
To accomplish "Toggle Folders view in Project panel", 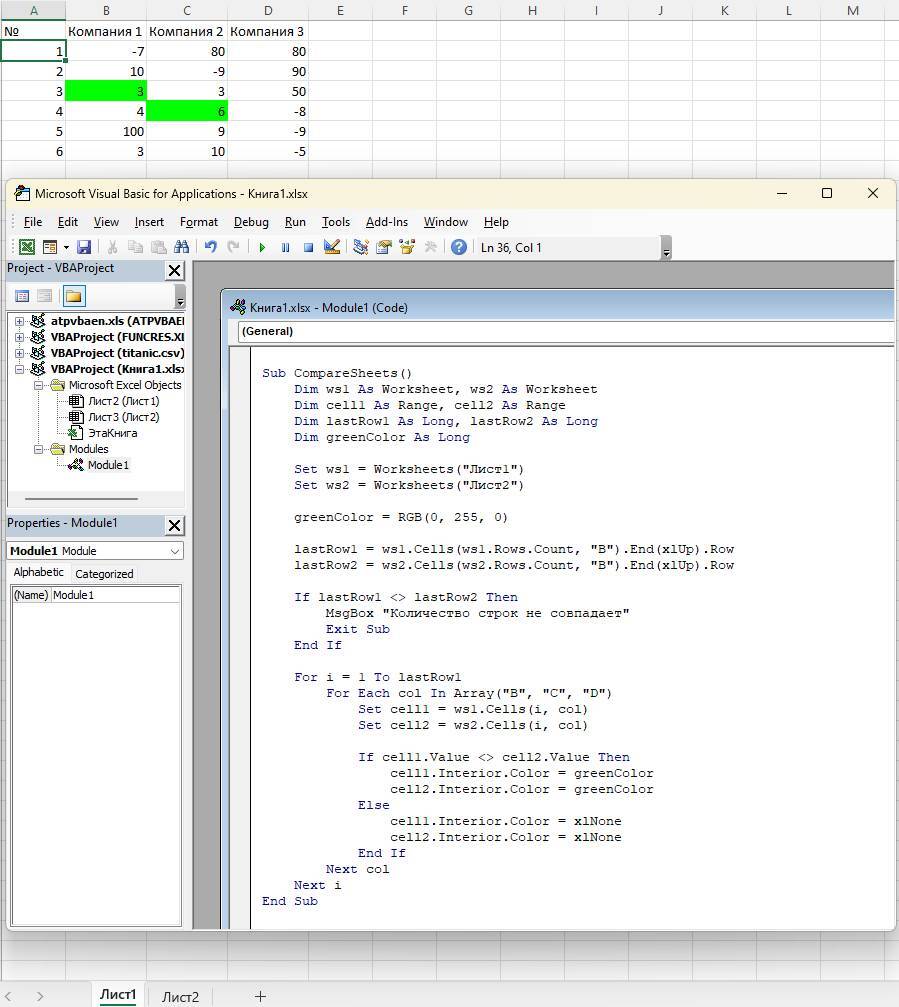I will pyautogui.click(x=74, y=296).
